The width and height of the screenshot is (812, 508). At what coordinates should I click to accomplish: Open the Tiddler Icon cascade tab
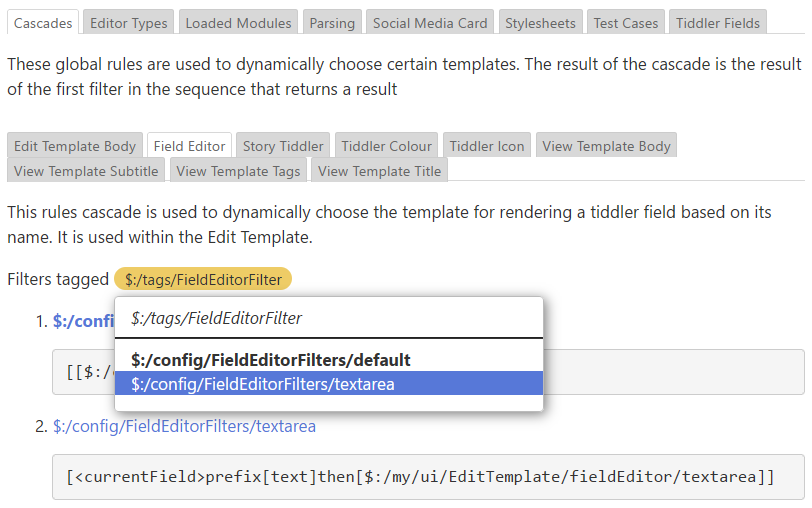(x=487, y=146)
